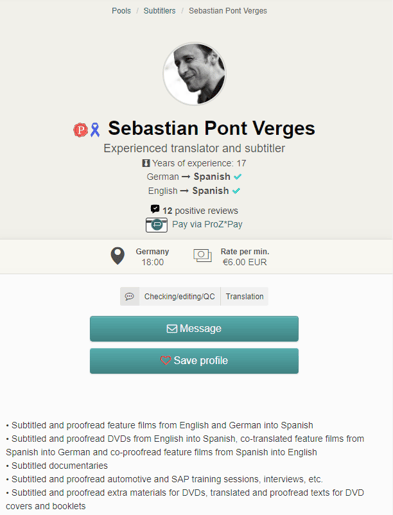Click the positive reviews comment icon
The image size is (393, 515).
[155, 209]
